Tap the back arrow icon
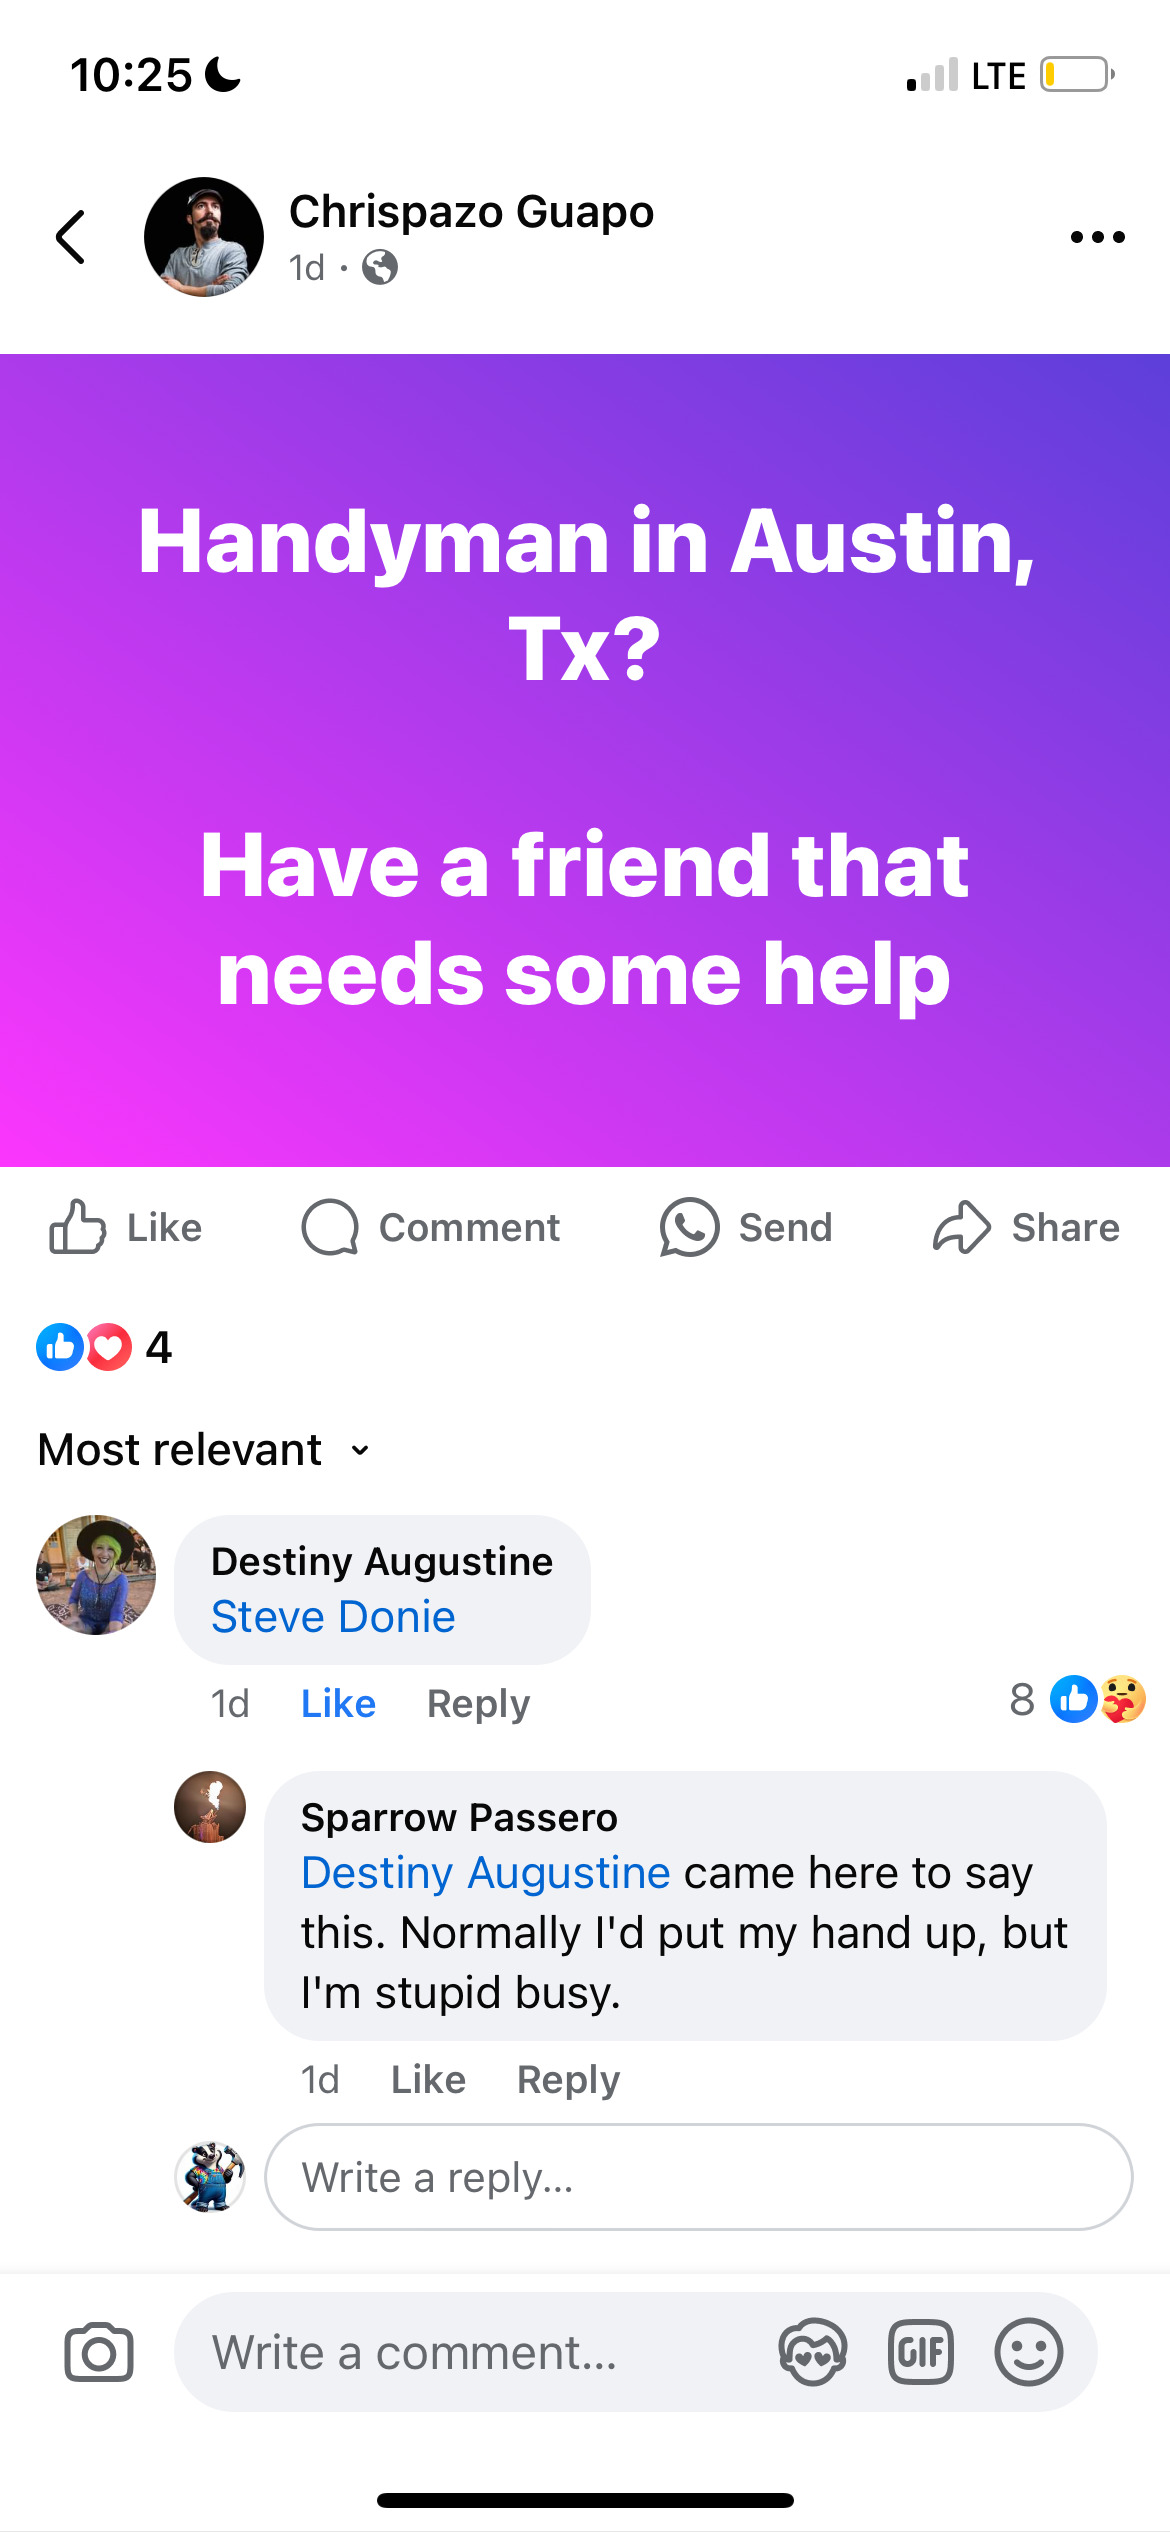The image size is (1170, 2532). (70, 237)
